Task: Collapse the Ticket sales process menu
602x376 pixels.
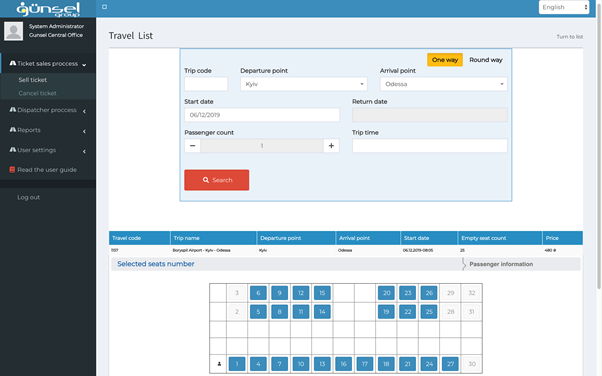Action: tap(48, 64)
